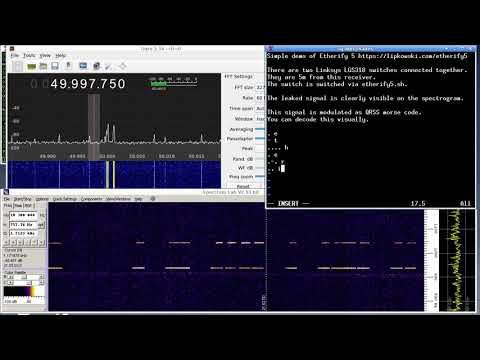Open the Window type dropdown in Gqrx

coord(260,119)
